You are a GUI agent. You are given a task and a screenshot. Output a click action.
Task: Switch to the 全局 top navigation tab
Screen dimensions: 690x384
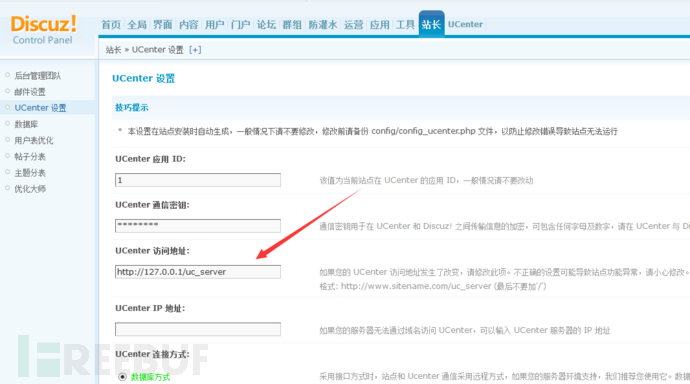pyautogui.click(x=137, y=25)
